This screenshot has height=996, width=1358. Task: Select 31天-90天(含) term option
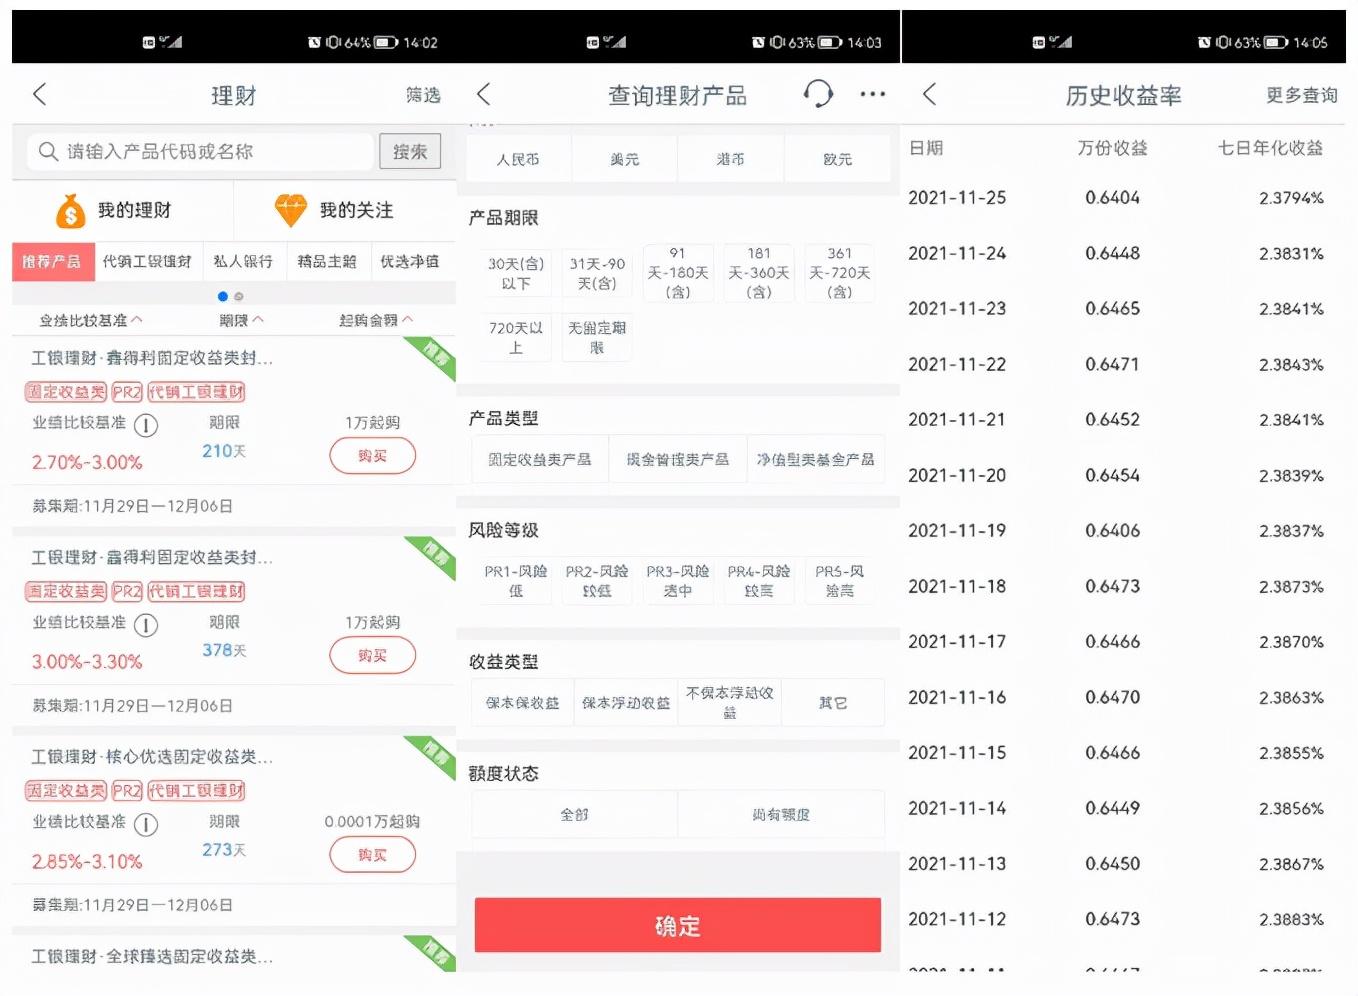(597, 274)
